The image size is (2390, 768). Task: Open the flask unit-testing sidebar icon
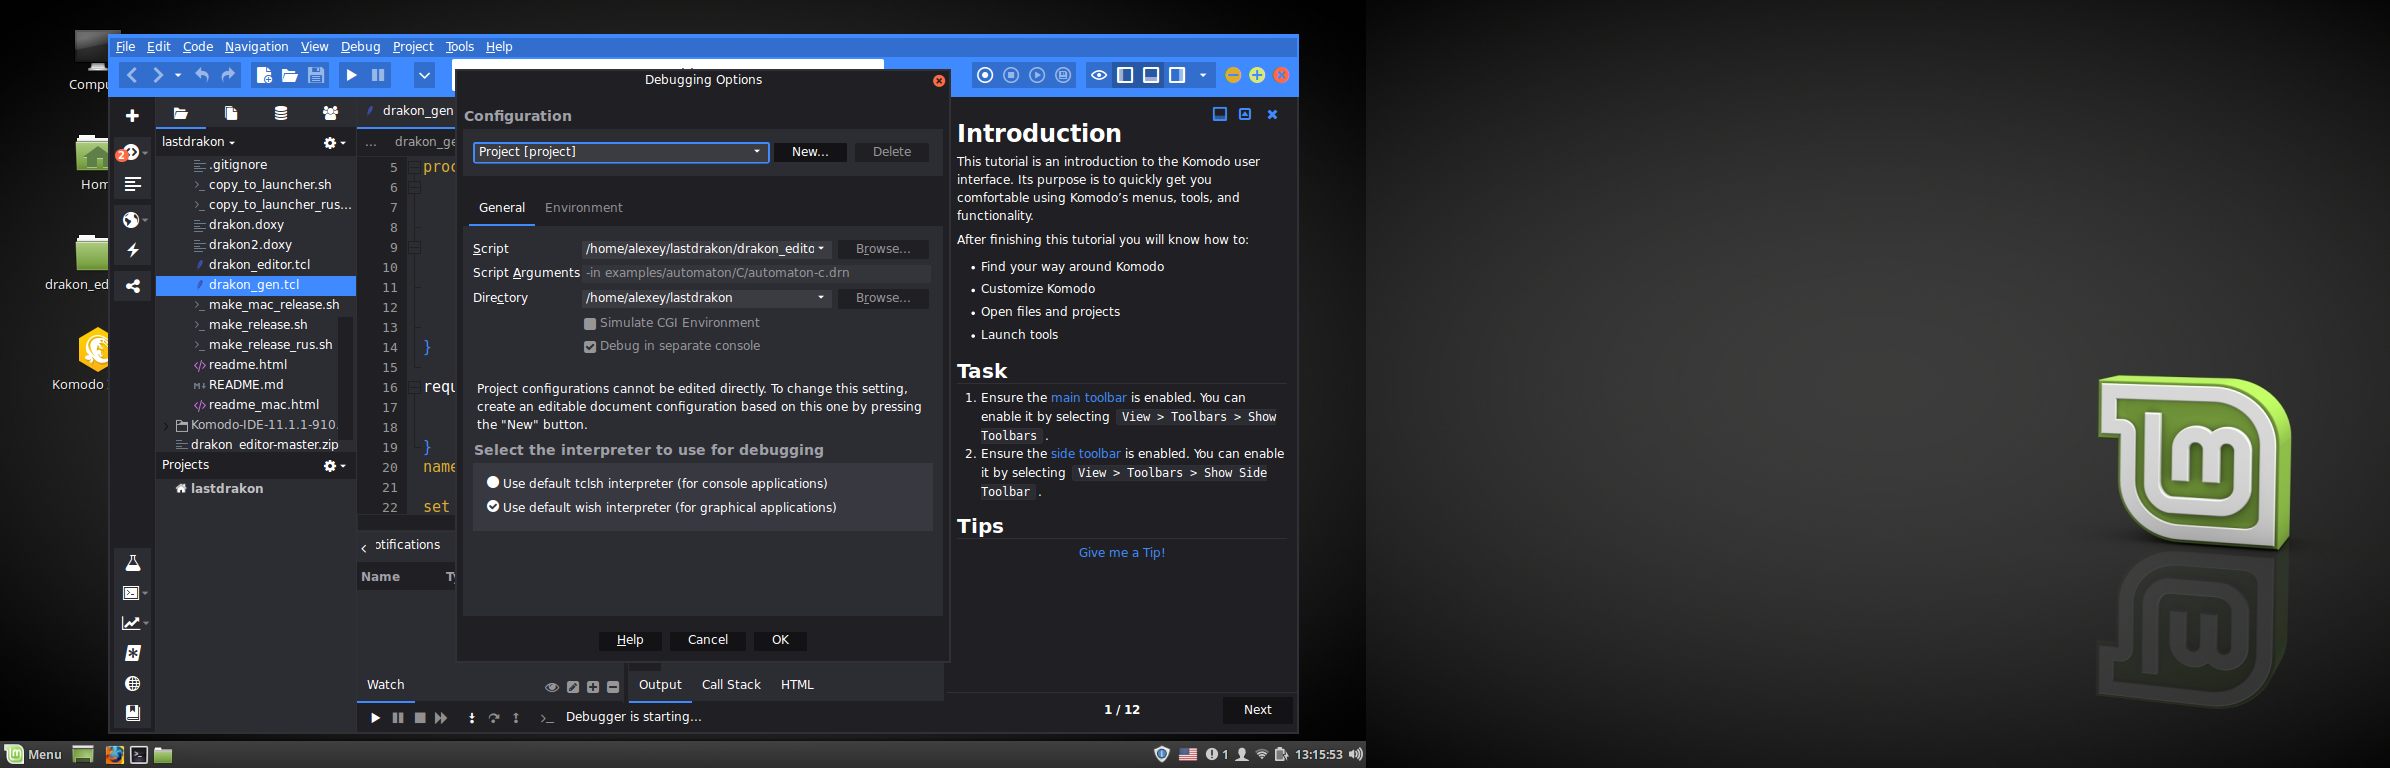click(x=132, y=564)
